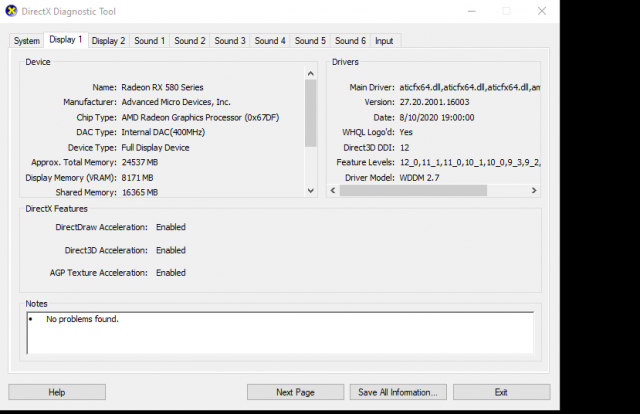Select the Display 1 tab
640x414 pixels.
[x=66, y=40]
